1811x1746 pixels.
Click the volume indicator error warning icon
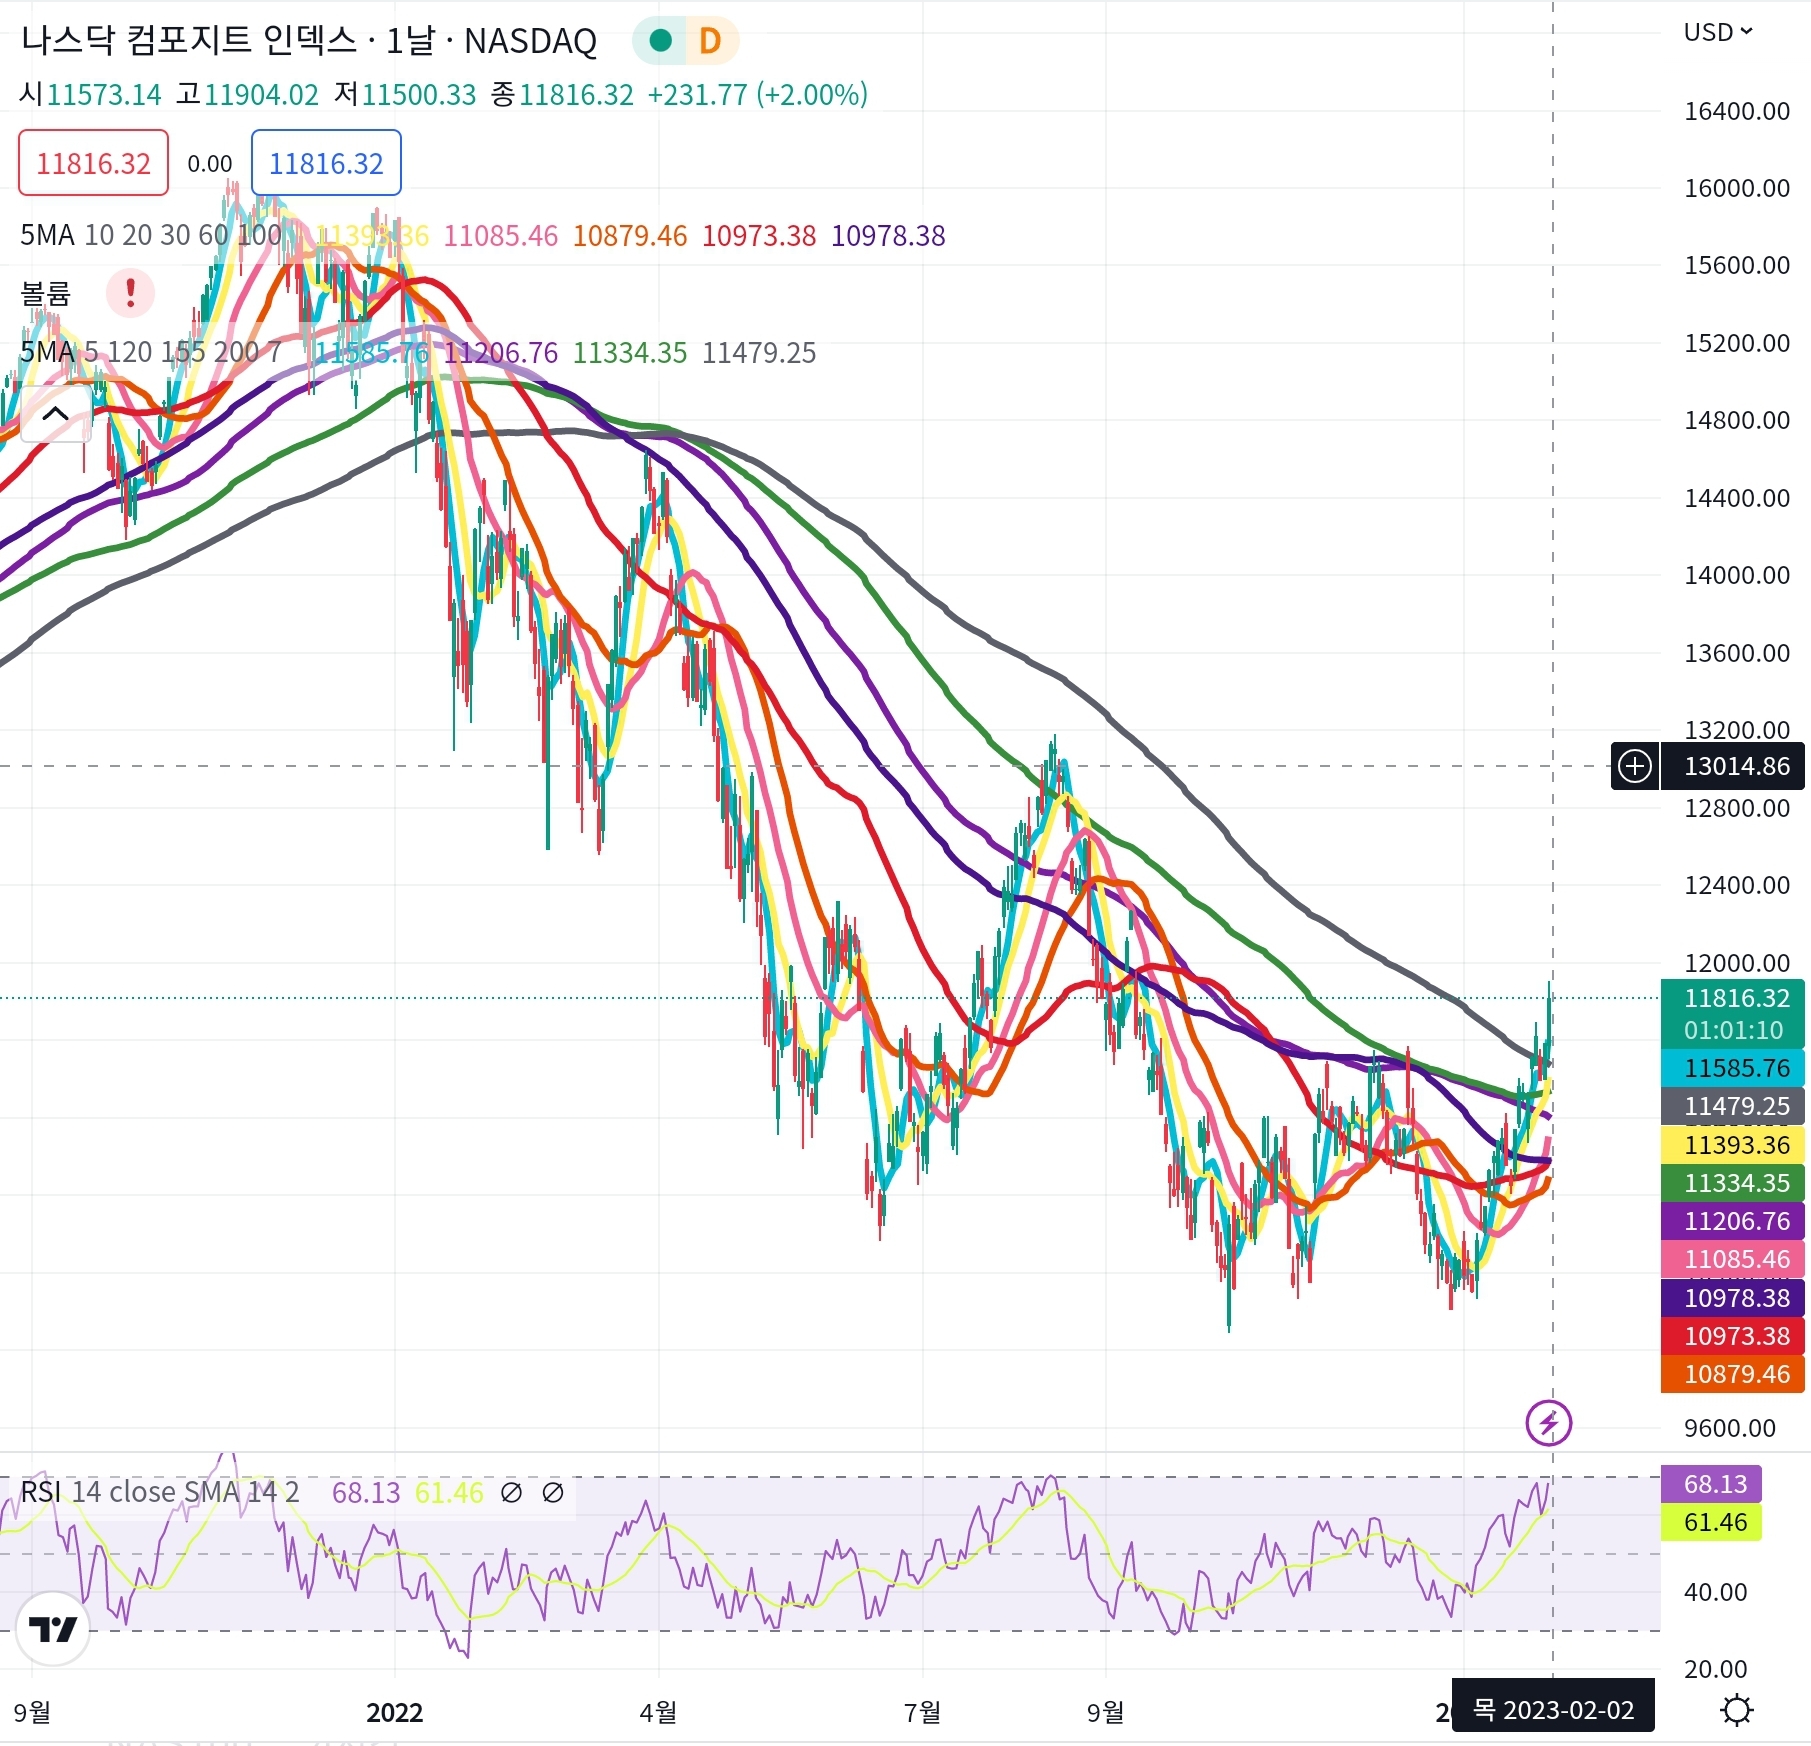coord(130,293)
